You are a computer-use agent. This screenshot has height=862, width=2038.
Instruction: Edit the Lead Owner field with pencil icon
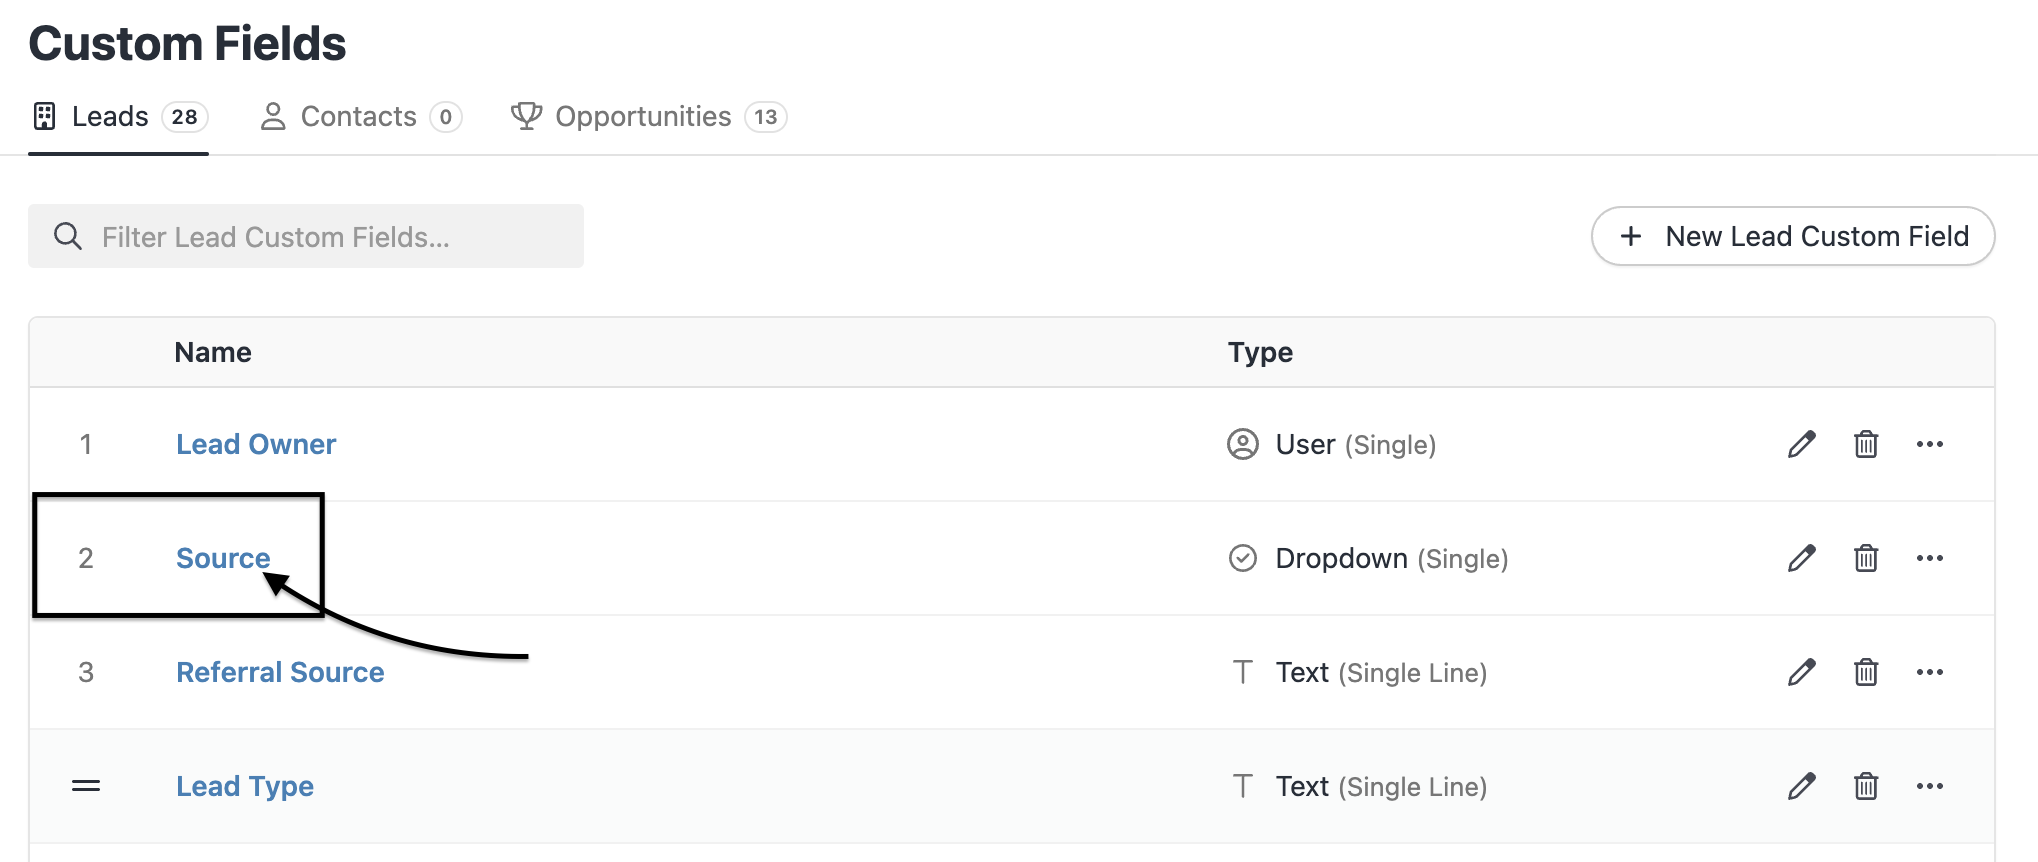click(x=1801, y=444)
